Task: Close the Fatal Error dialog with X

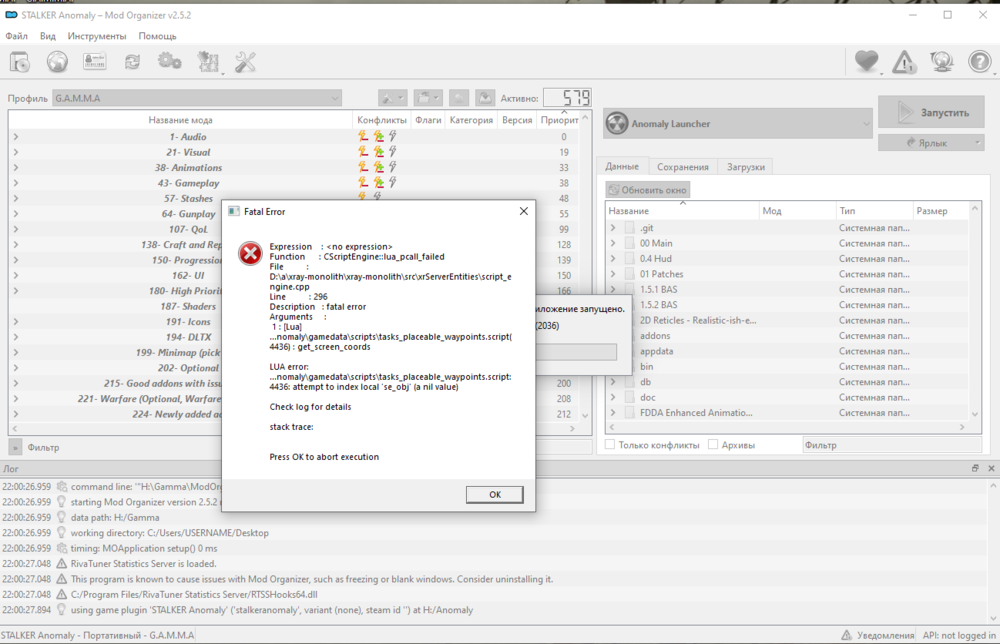Action: [x=524, y=211]
